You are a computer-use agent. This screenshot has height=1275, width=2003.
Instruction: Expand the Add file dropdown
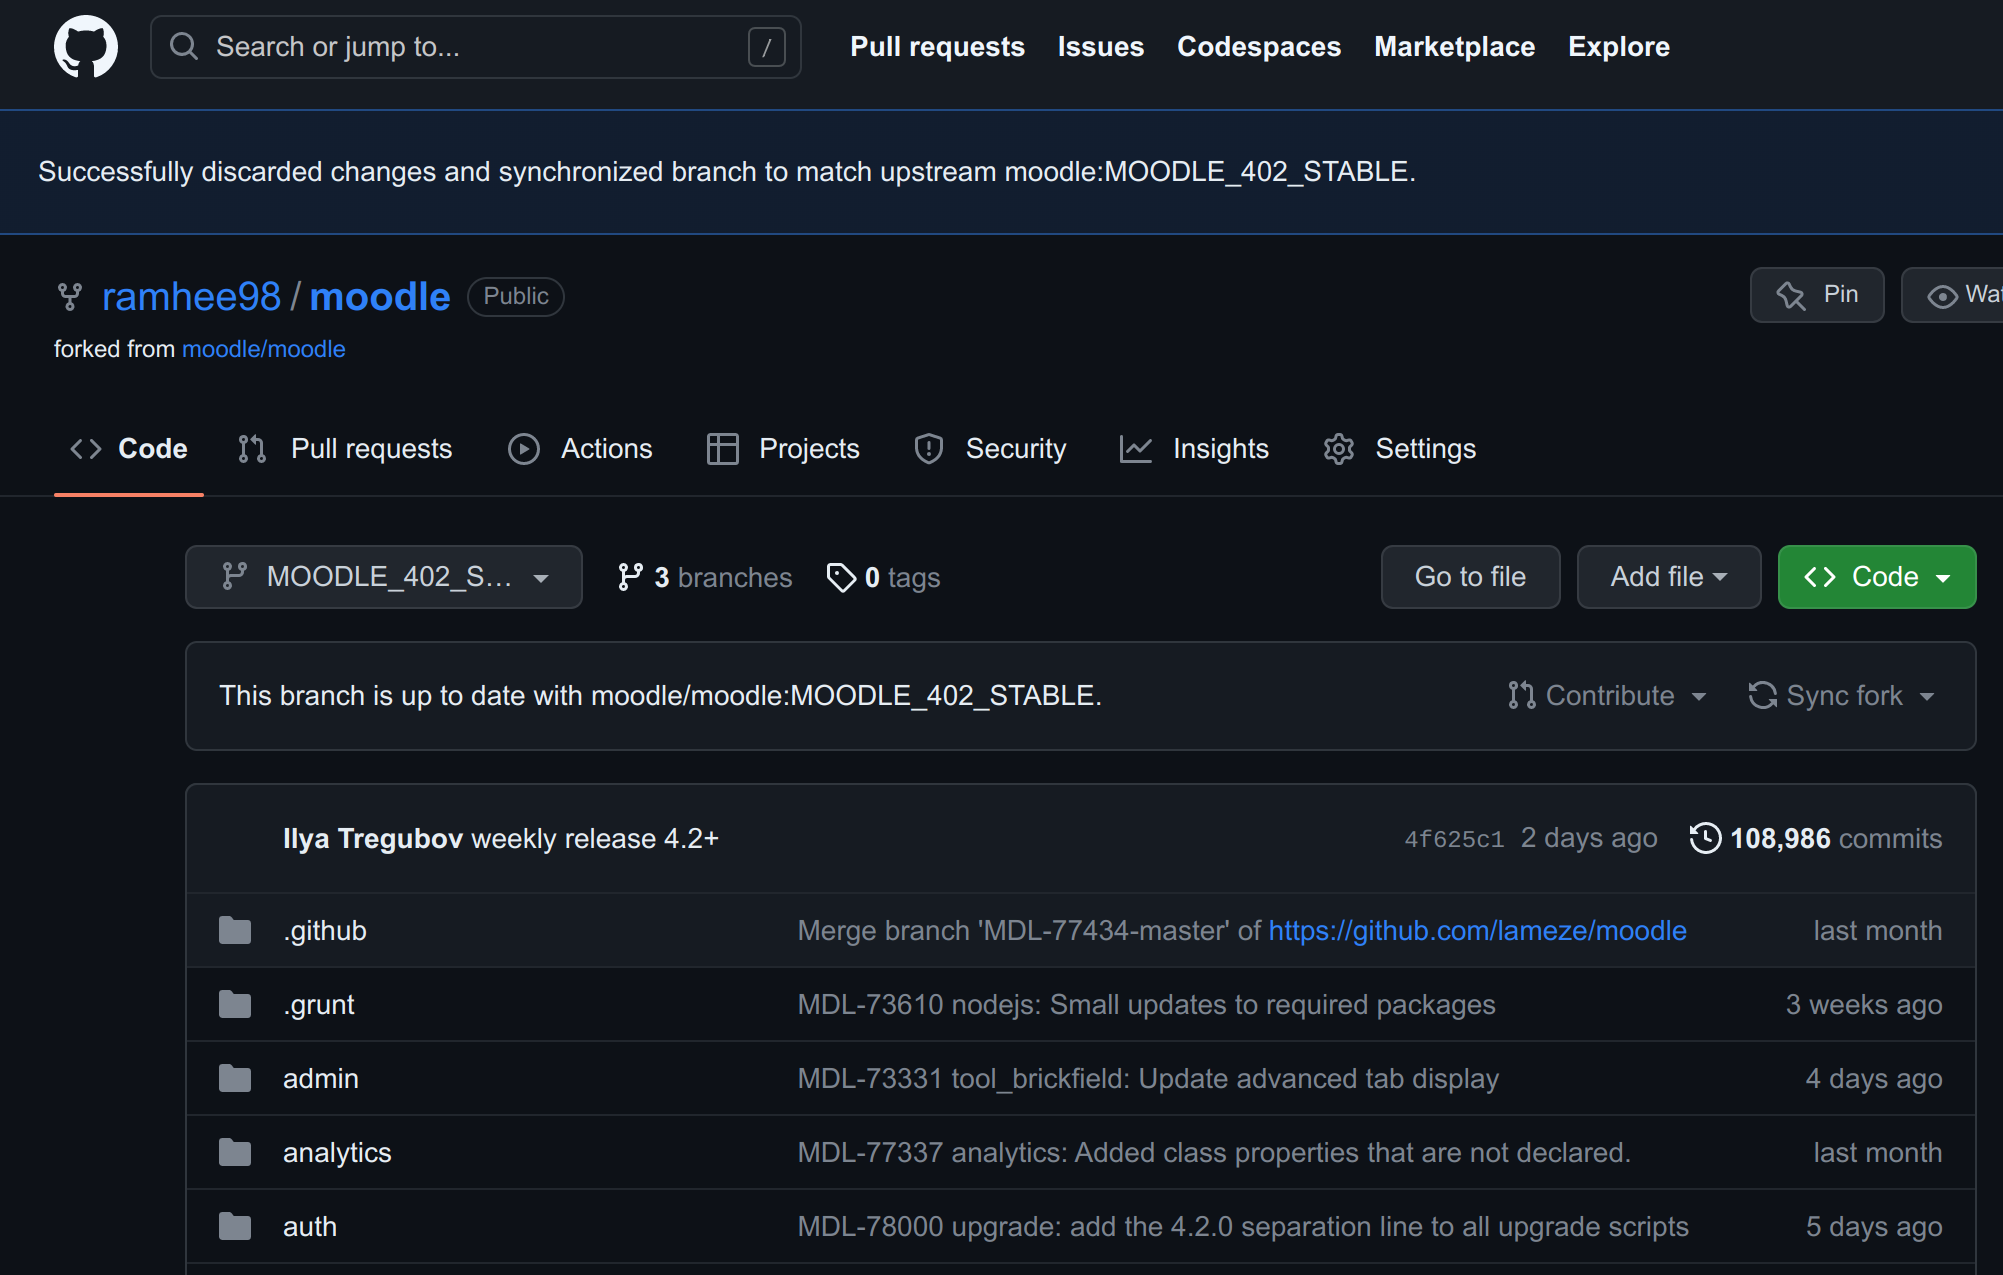point(1667,576)
